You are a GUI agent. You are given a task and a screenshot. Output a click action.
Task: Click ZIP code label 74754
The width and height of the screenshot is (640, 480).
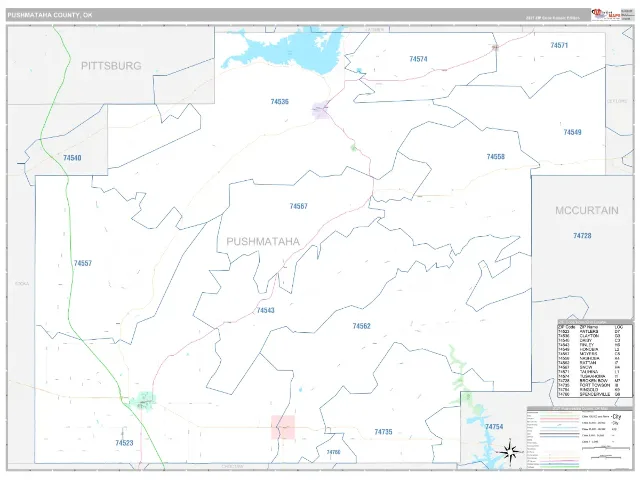(x=494, y=427)
